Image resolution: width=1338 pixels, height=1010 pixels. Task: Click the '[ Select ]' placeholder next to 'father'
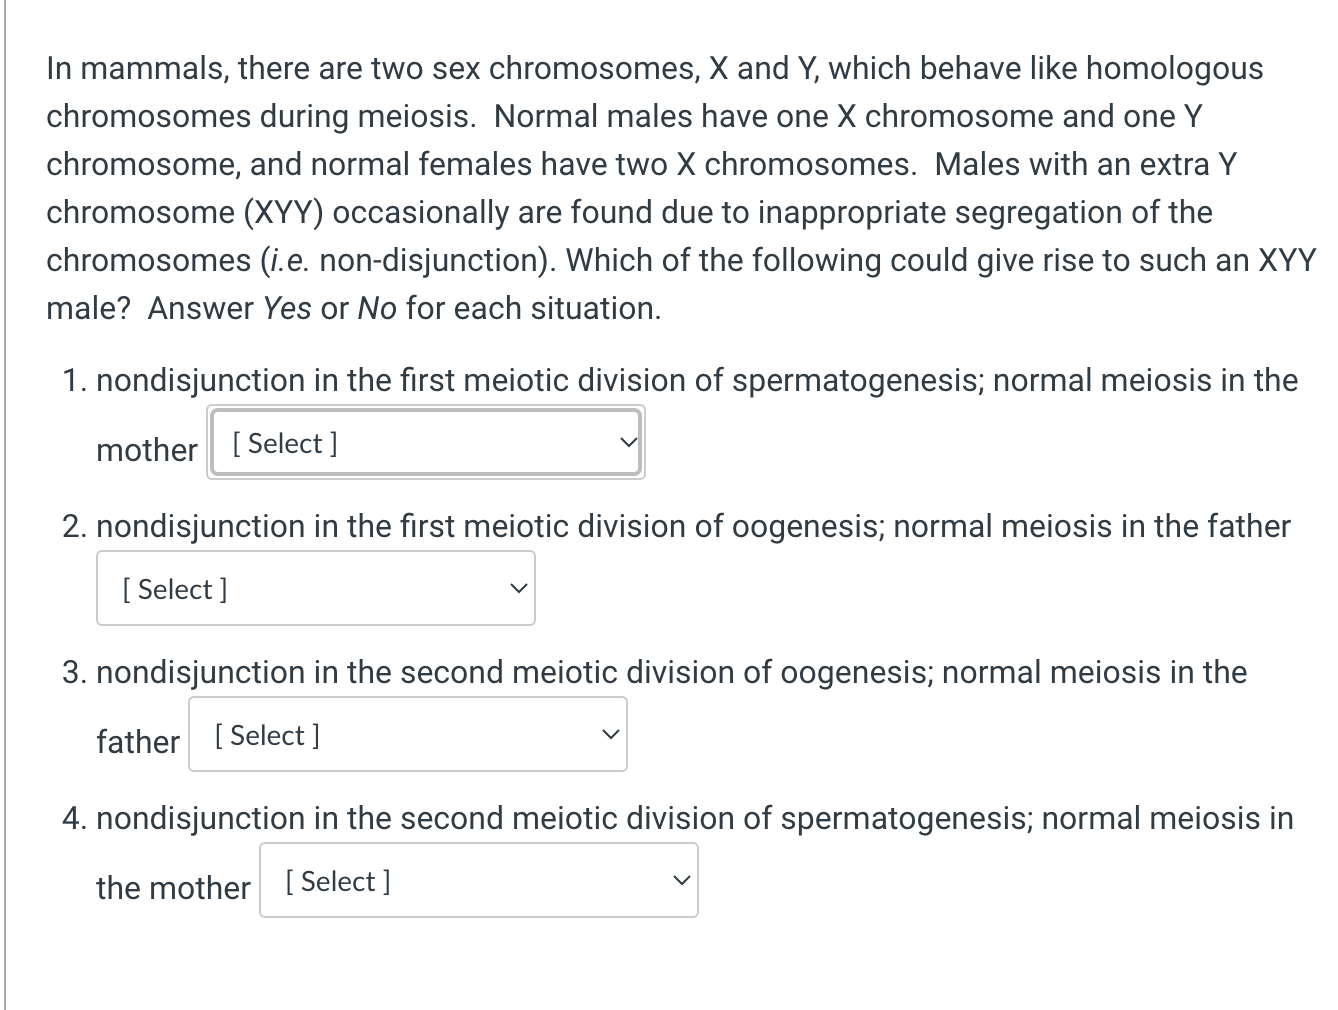[x=267, y=735]
